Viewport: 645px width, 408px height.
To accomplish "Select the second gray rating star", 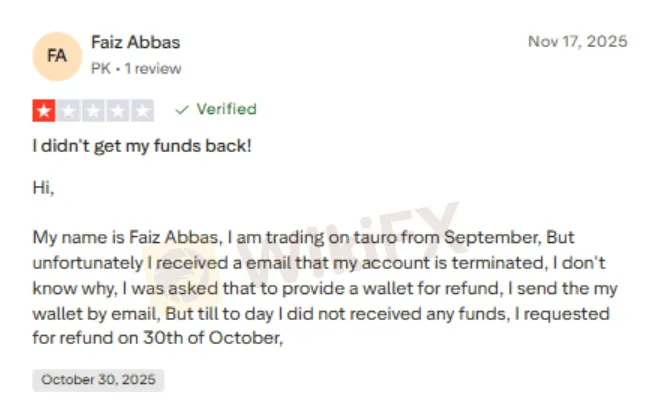I will click(69, 110).
